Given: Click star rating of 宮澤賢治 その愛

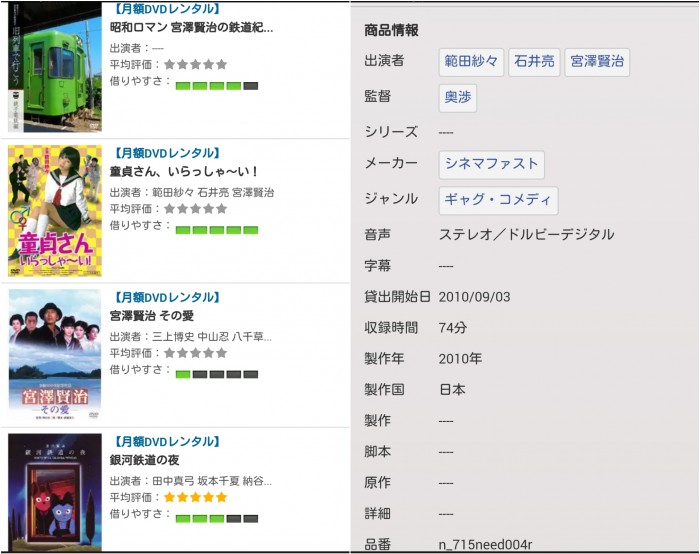Looking at the screenshot, I should click(196, 353).
